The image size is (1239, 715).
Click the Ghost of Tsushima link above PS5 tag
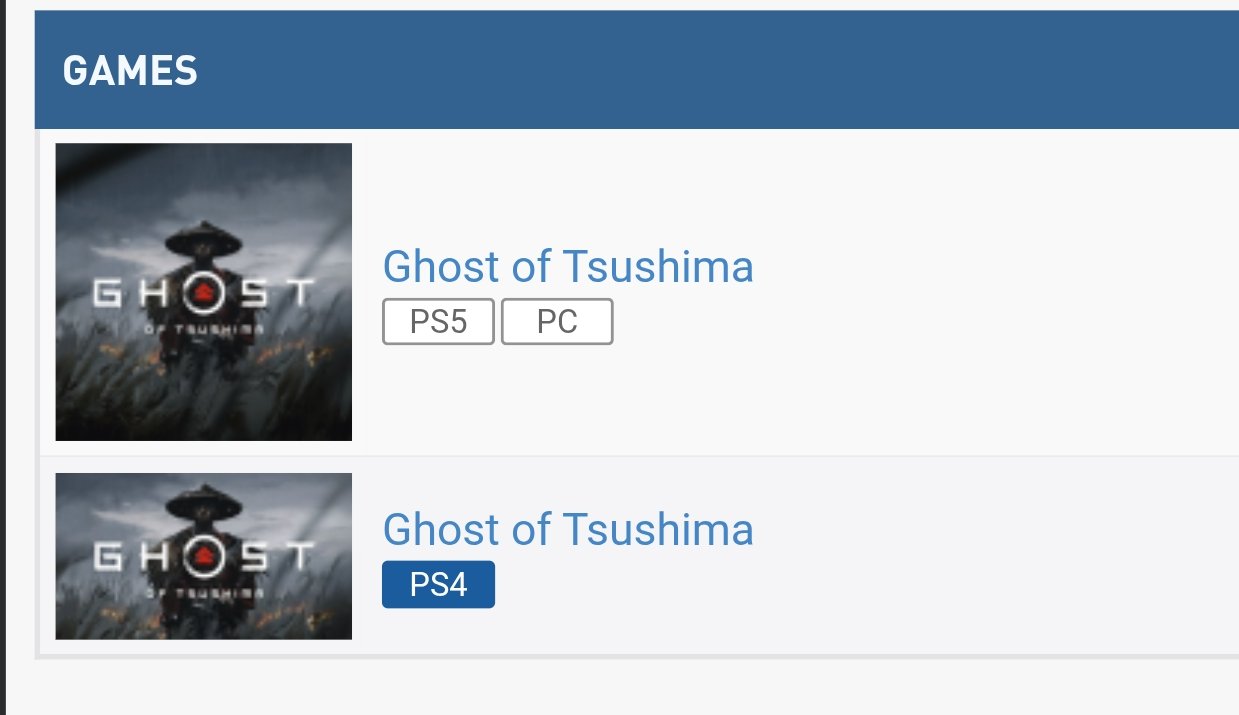click(568, 266)
